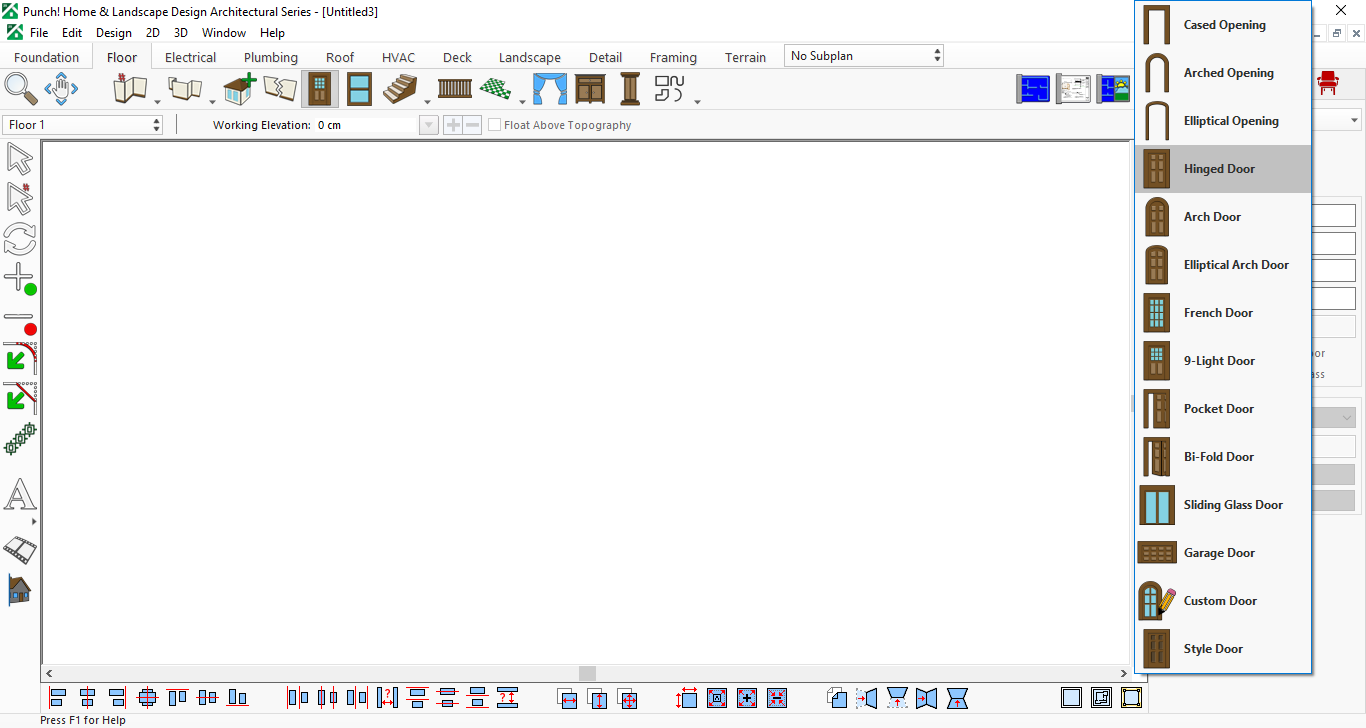Expand the flooring tool dropdown arrow
This screenshot has height=728, width=1366.
pos(522,101)
